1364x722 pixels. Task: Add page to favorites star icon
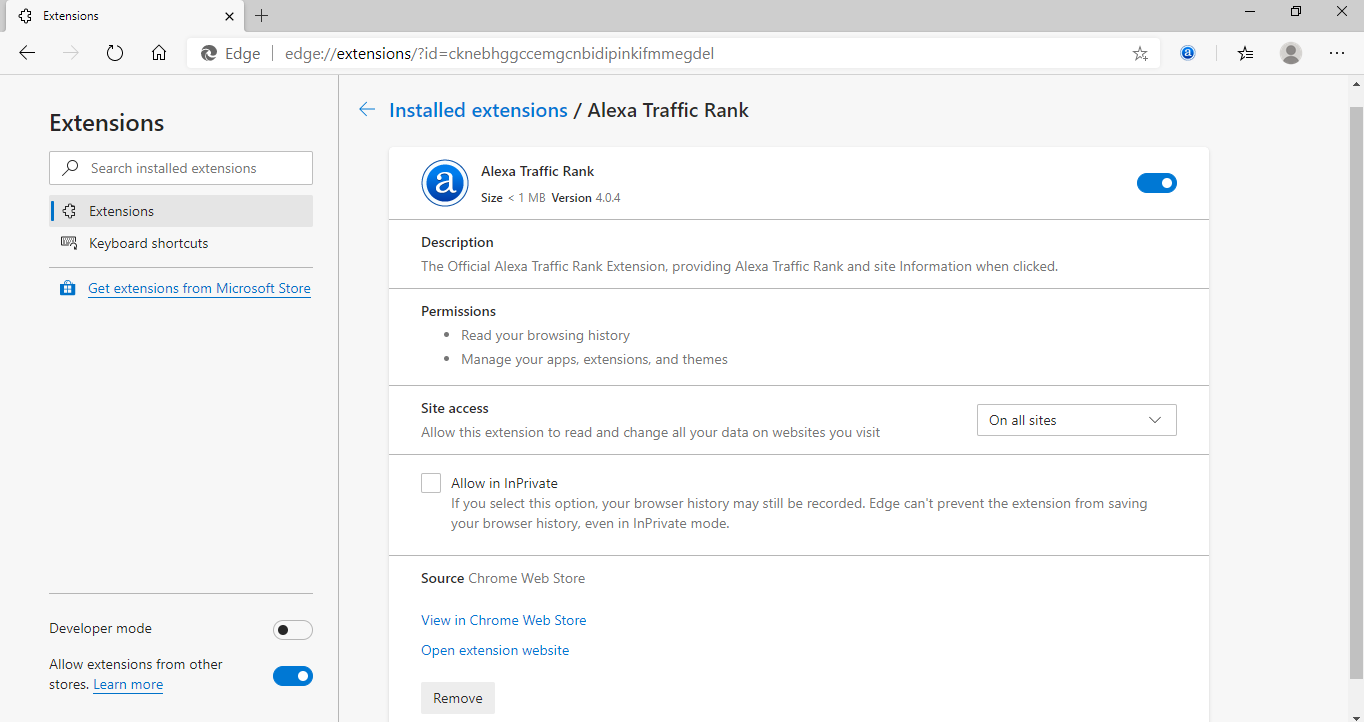(1140, 54)
